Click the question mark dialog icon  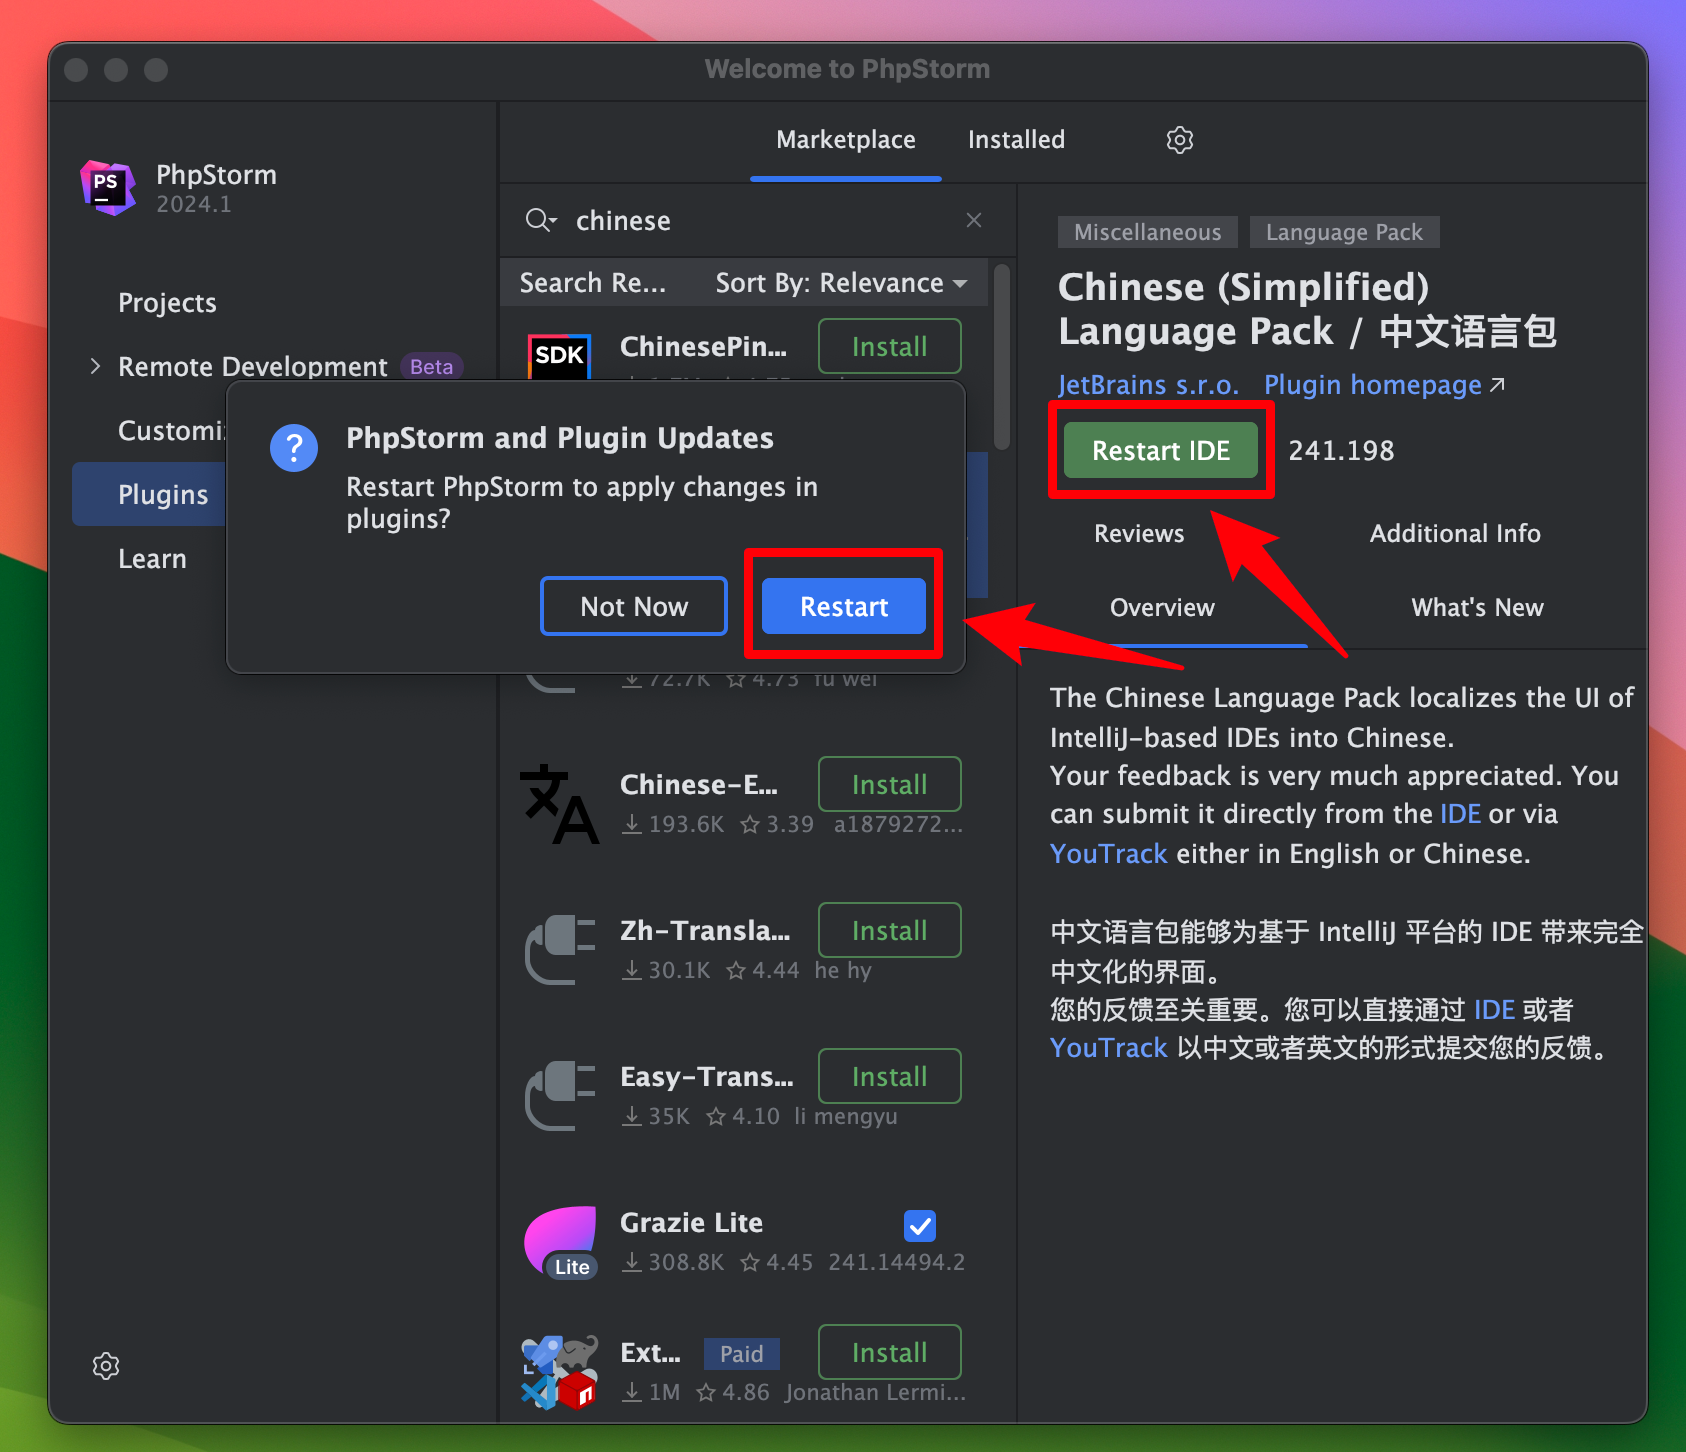coord(294,448)
